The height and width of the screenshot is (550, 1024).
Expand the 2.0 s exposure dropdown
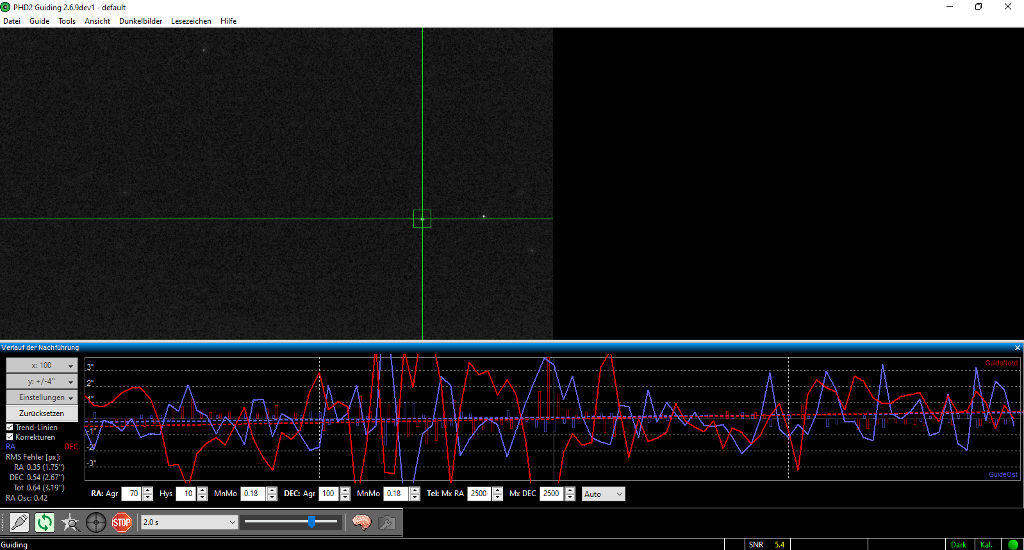coord(189,522)
